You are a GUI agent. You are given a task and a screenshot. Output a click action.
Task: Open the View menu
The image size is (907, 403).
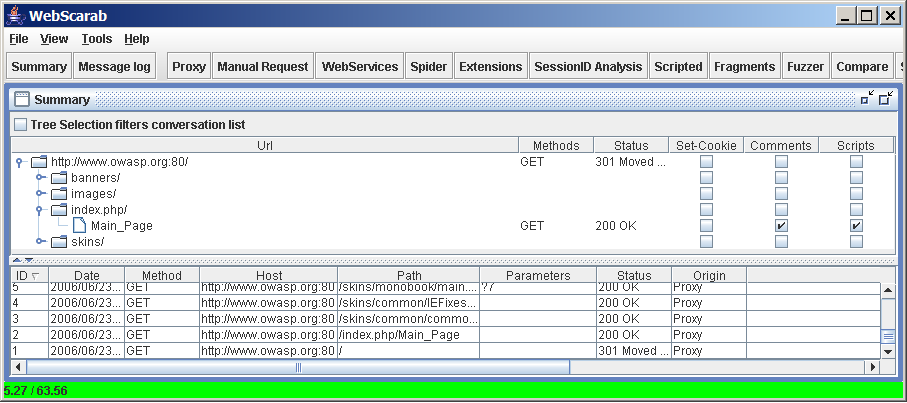(x=54, y=39)
